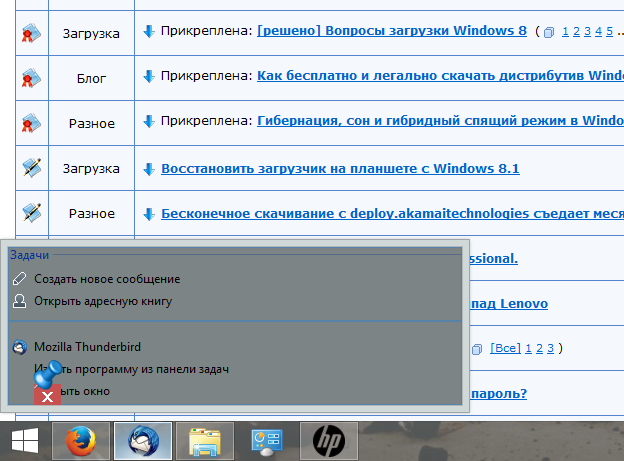The image size is (624, 461).
Task: Open File Explorer from taskbar
Action: [205, 441]
